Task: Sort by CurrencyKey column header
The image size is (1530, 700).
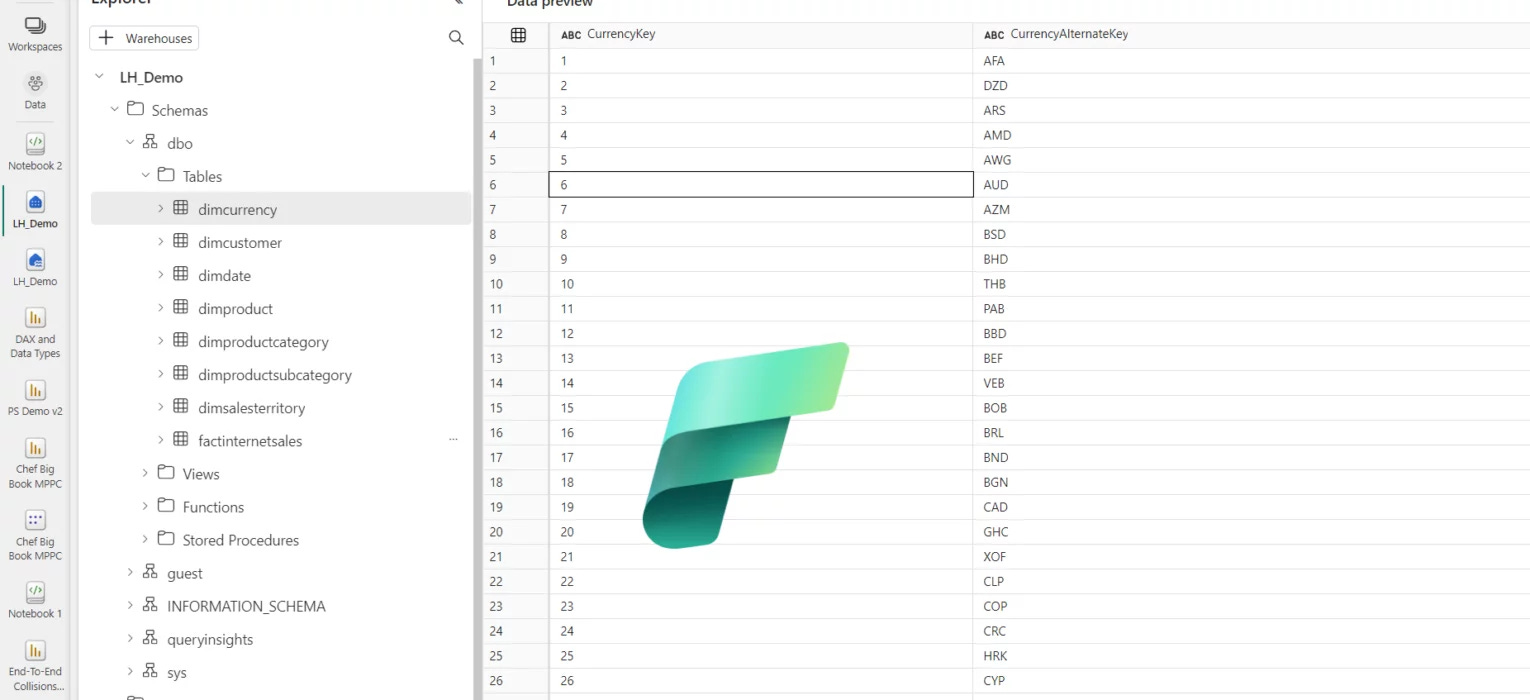Action: (x=760, y=35)
